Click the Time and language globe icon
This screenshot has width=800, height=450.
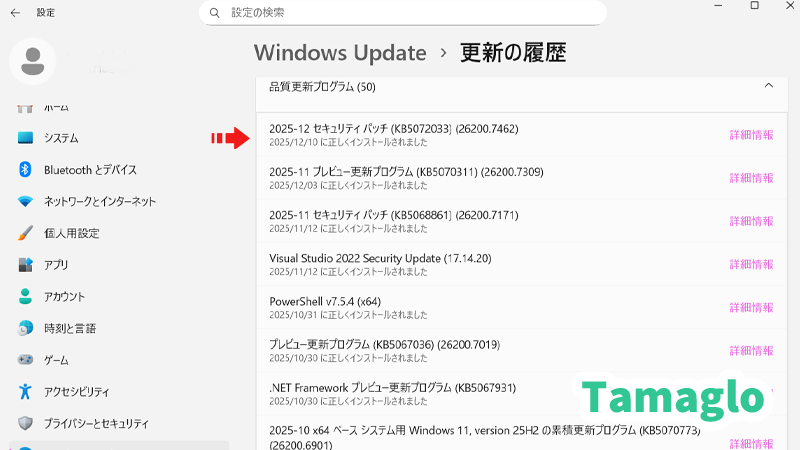pyautogui.click(x=26, y=328)
